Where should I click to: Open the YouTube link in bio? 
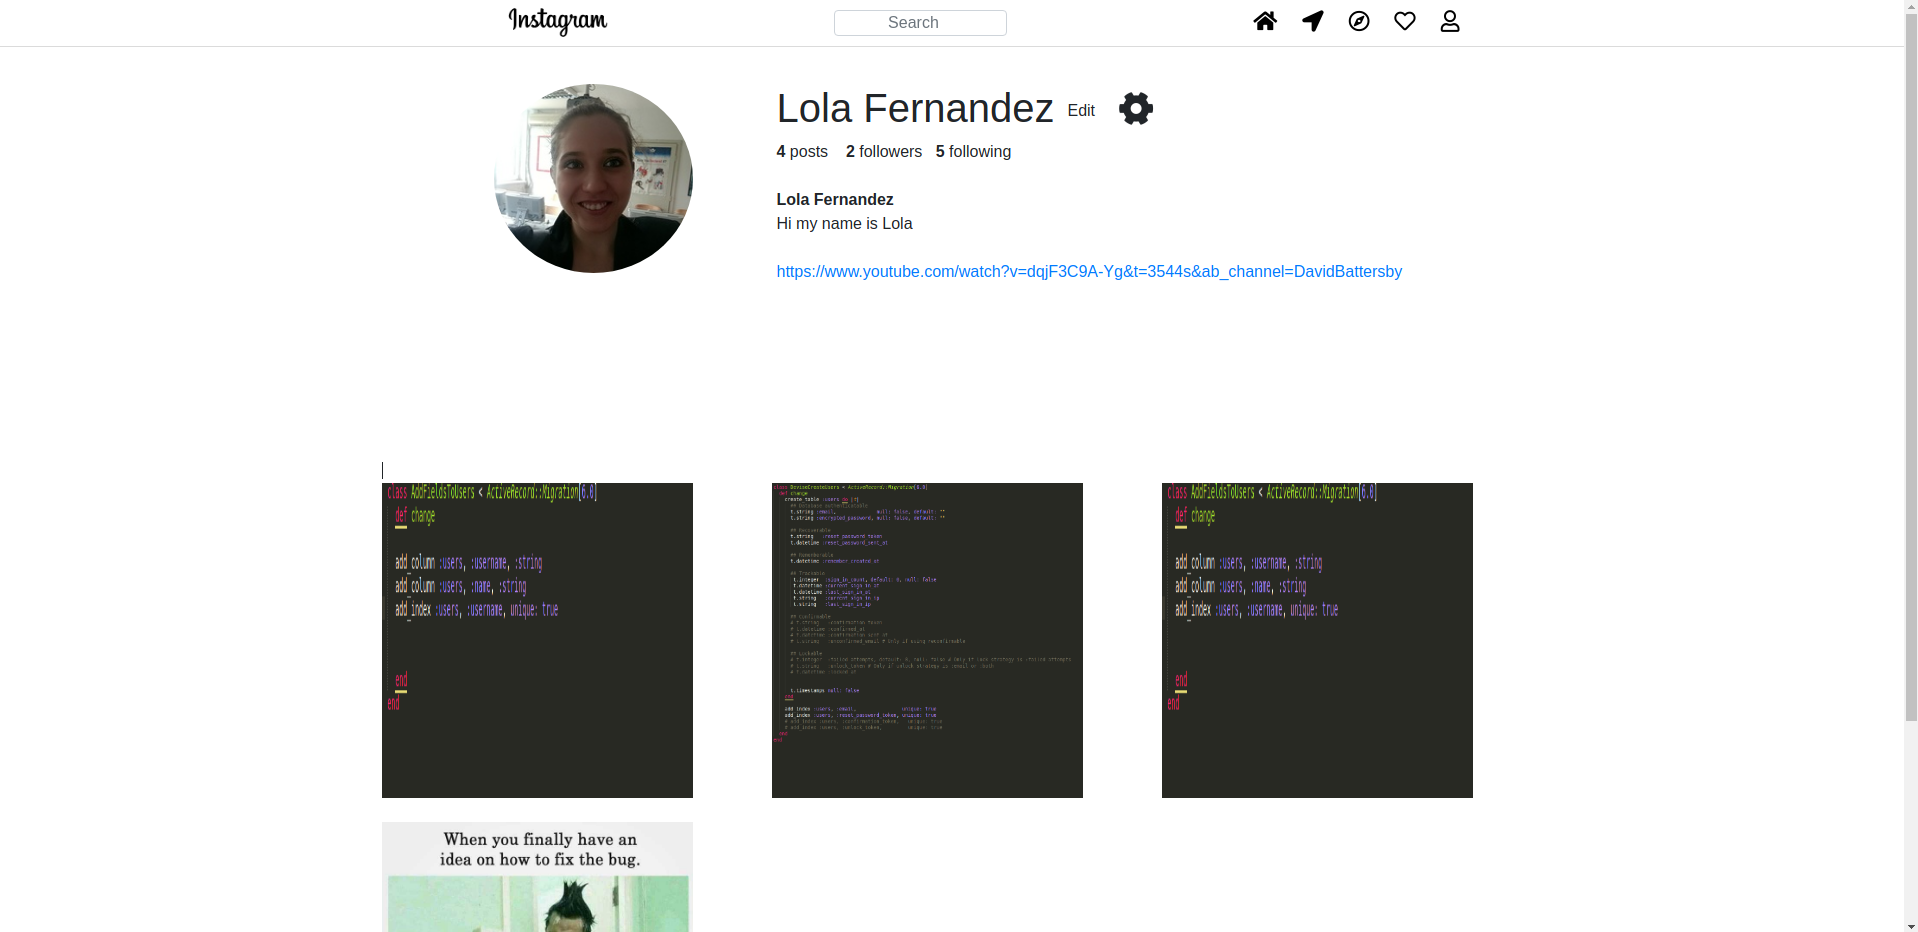click(x=1088, y=272)
